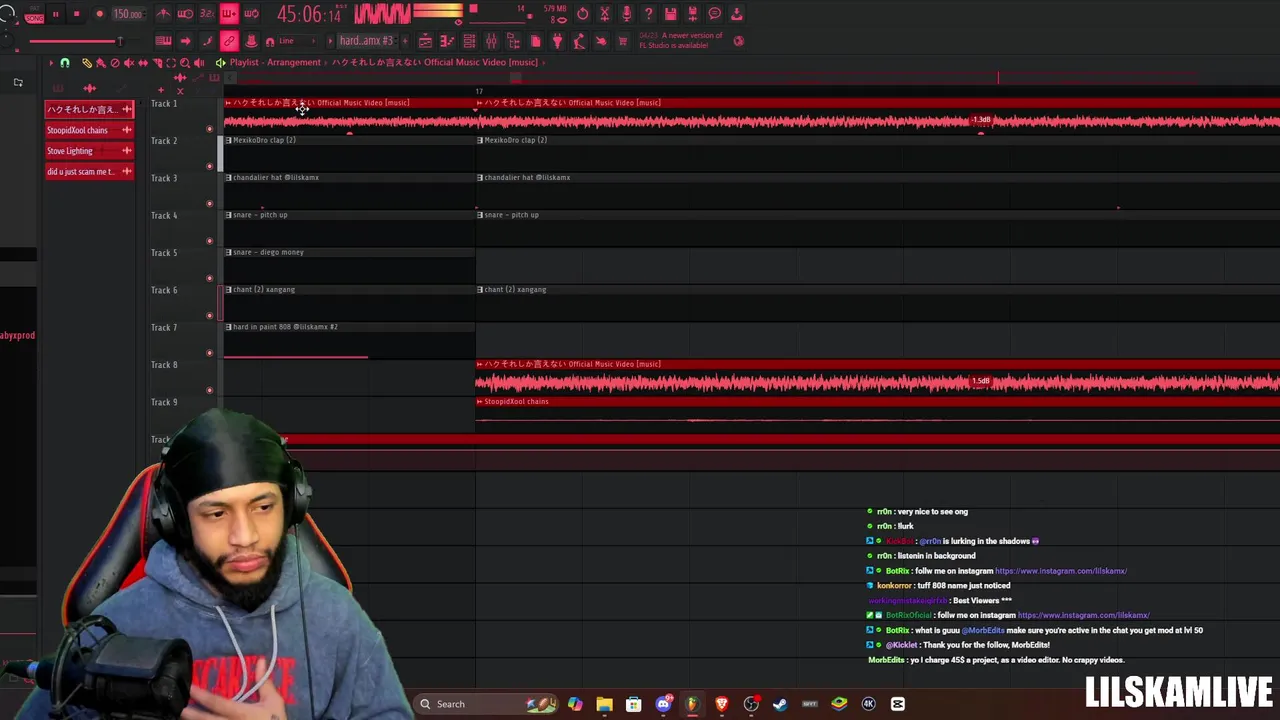Read the newer version of FL Studio notice

pyautogui.click(x=681, y=41)
